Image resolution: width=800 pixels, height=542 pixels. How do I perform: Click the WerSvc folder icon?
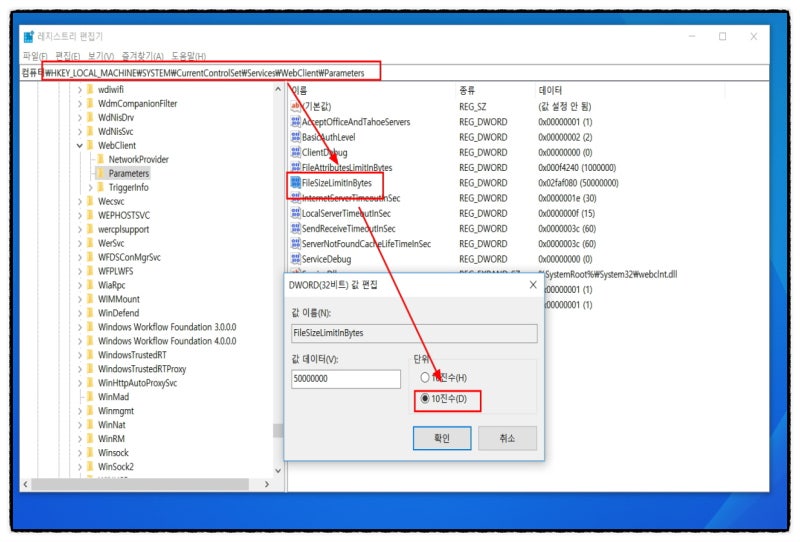[x=90, y=243]
